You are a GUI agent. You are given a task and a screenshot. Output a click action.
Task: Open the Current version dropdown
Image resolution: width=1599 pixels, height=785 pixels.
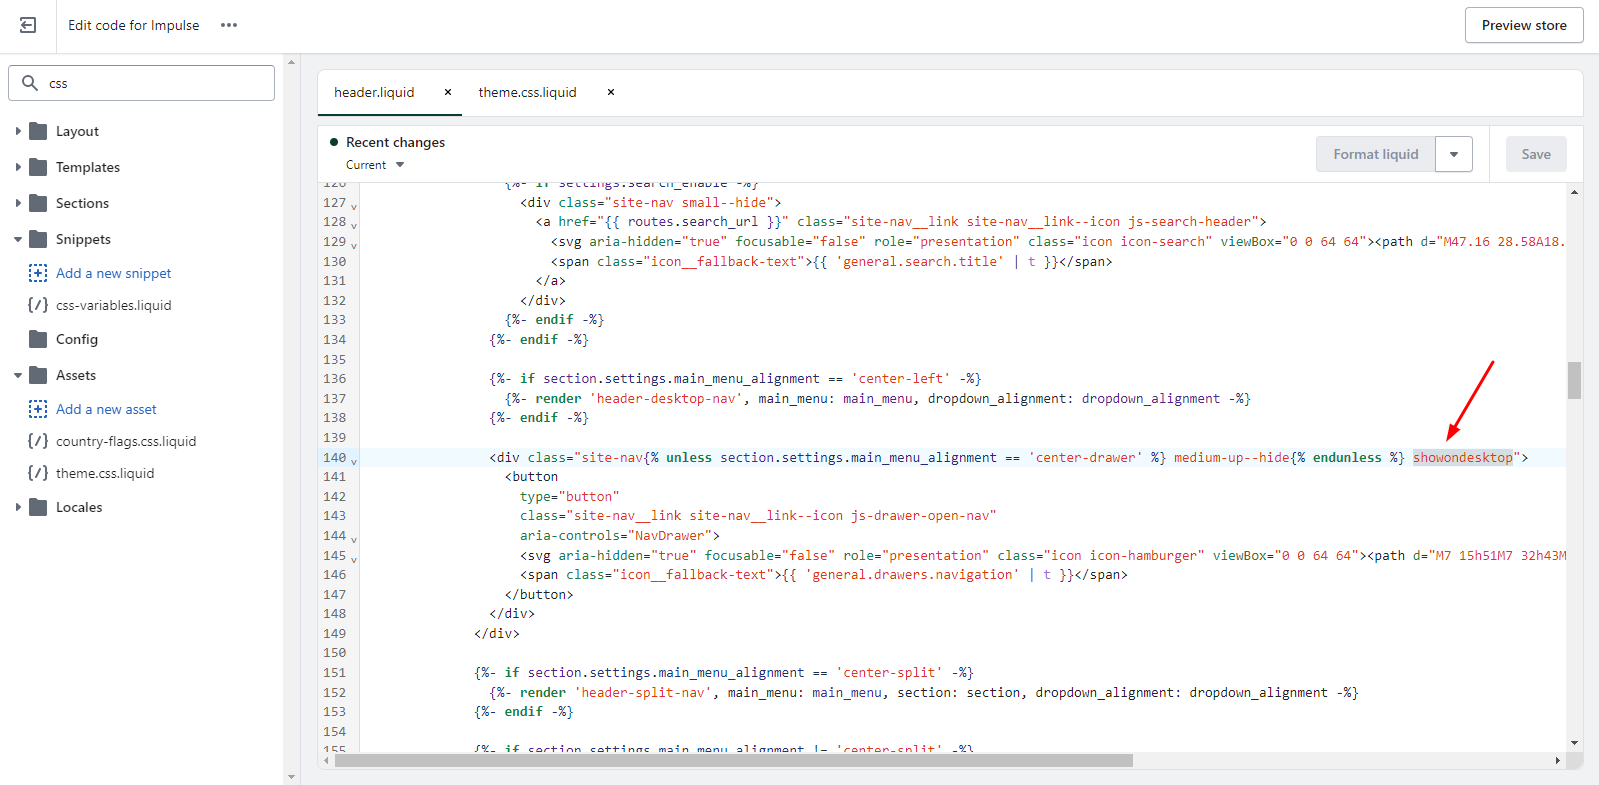coord(375,165)
